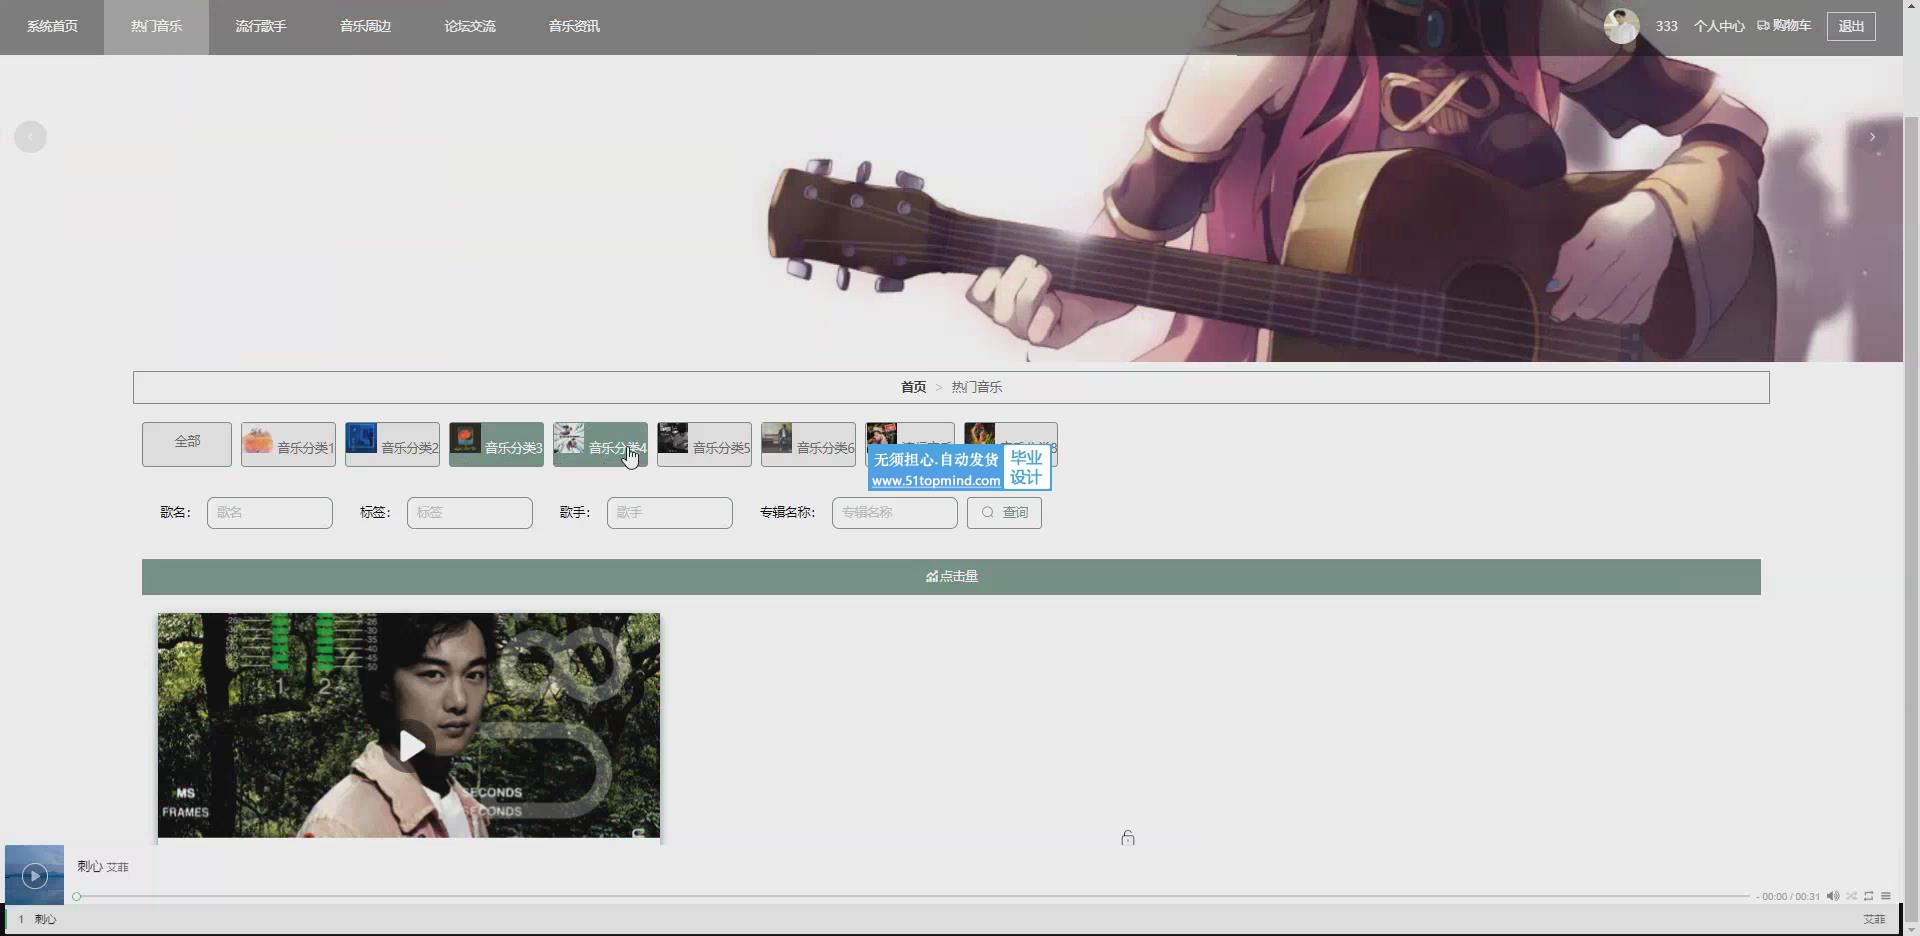Open the 论坛交流 nav tab
The width and height of the screenshot is (1920, 936).
click(470, 27)
